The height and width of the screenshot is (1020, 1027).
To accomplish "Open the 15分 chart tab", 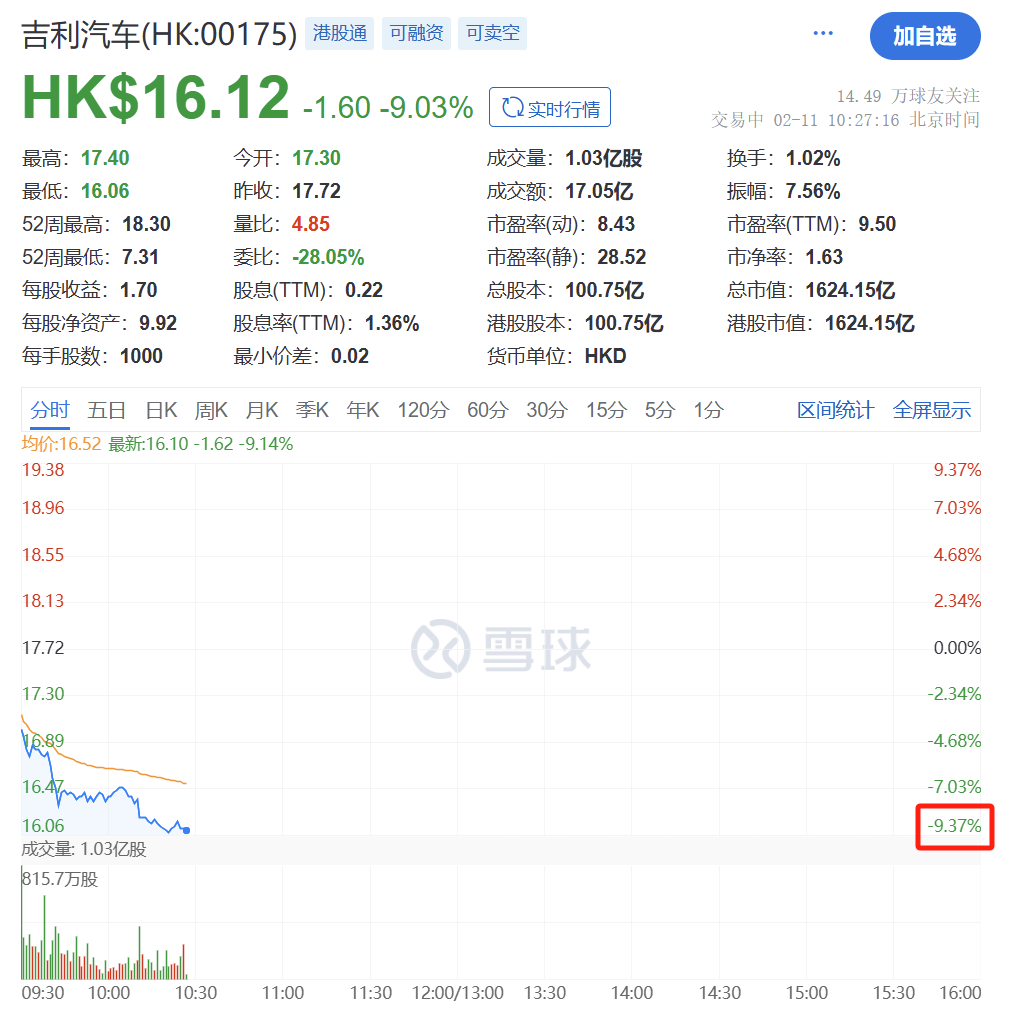I will 606,410.
